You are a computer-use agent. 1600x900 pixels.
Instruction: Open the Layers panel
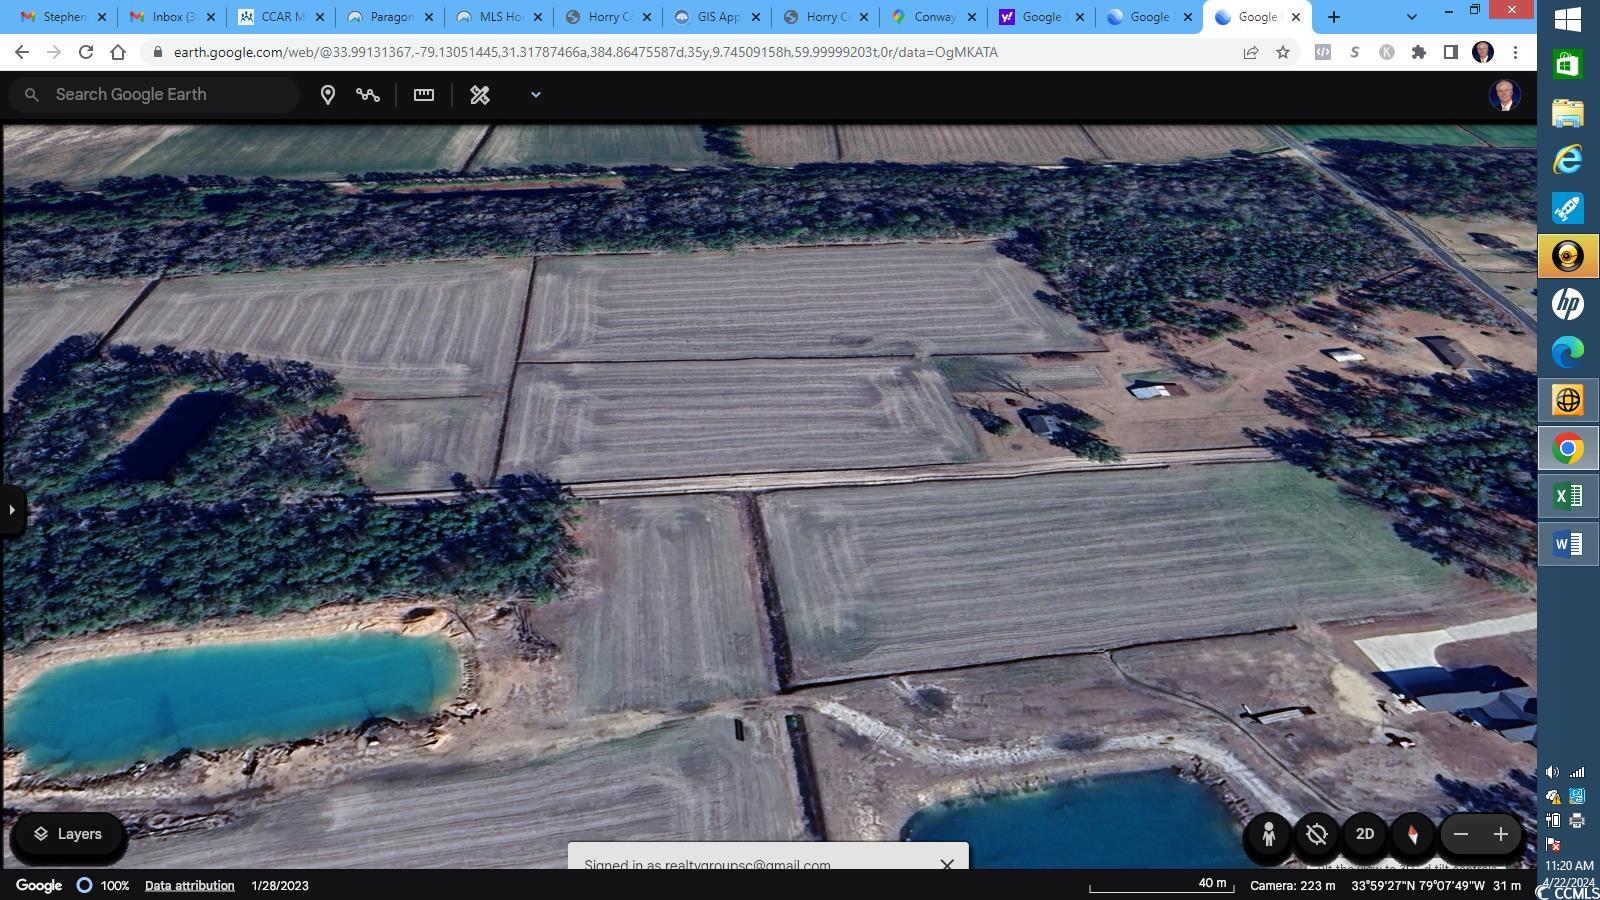(68, 834)
